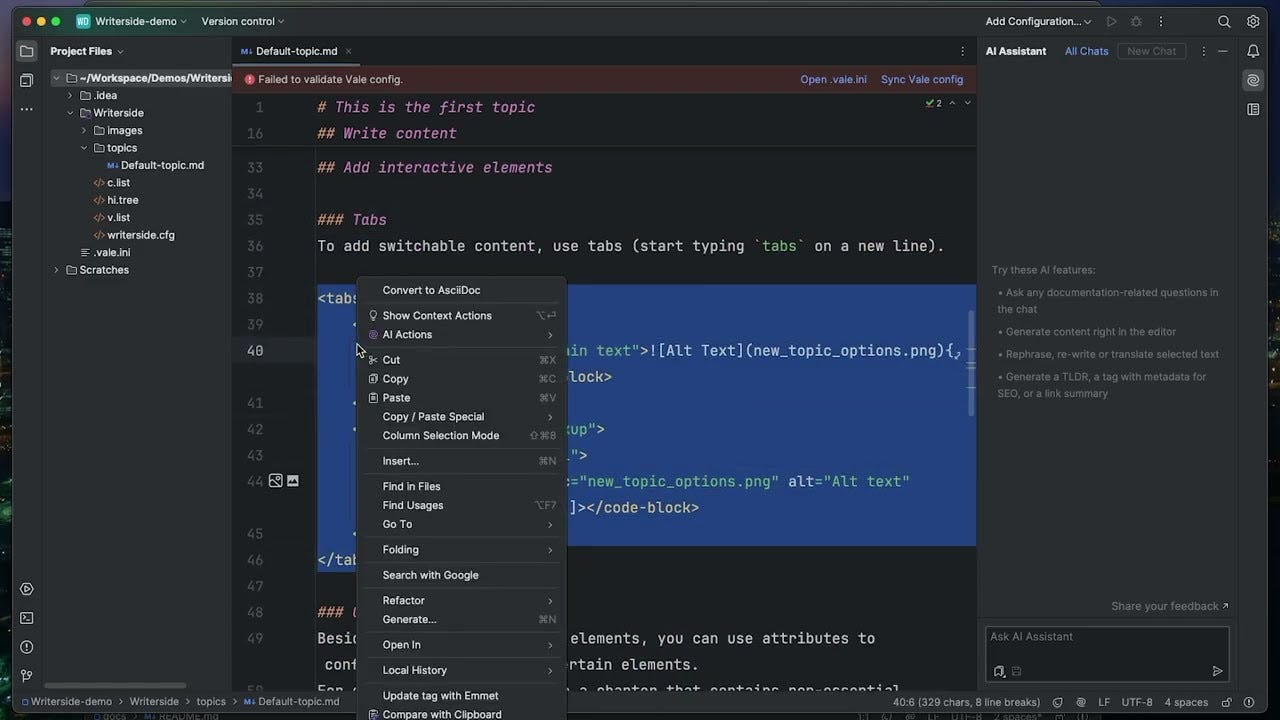Open the Notifications bell icon
Viewport: 1280px width, 720px height.
1253,51
